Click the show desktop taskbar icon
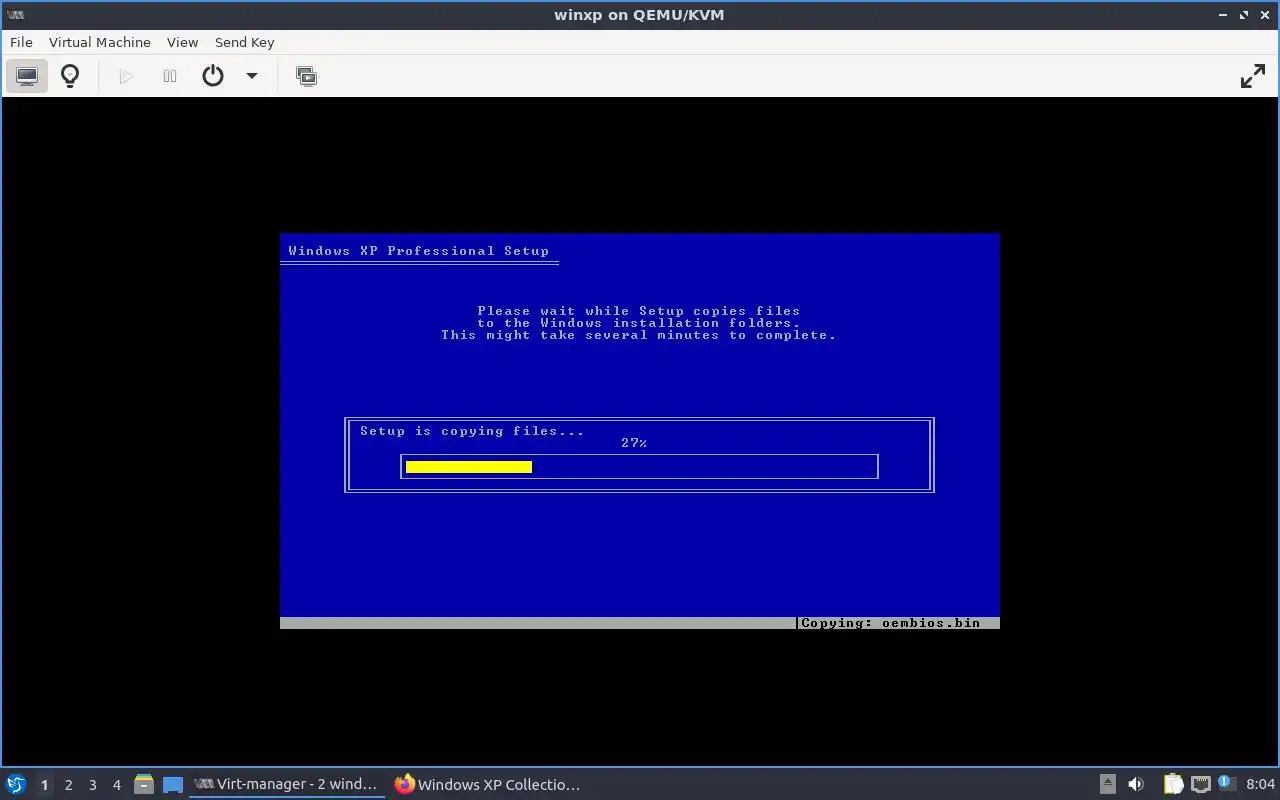Screen dimensions: 1280x800 tap(173, 785)
